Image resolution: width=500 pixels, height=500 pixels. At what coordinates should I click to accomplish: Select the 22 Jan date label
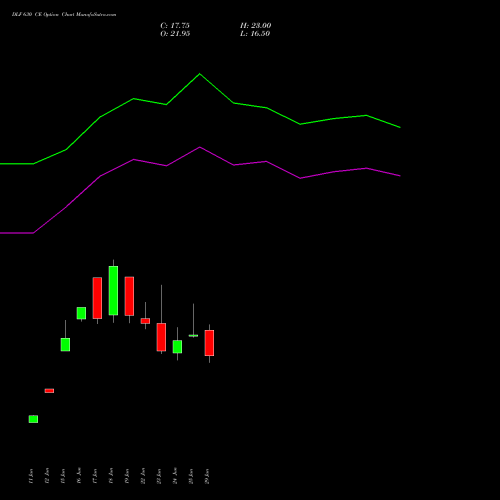point(143,476)
